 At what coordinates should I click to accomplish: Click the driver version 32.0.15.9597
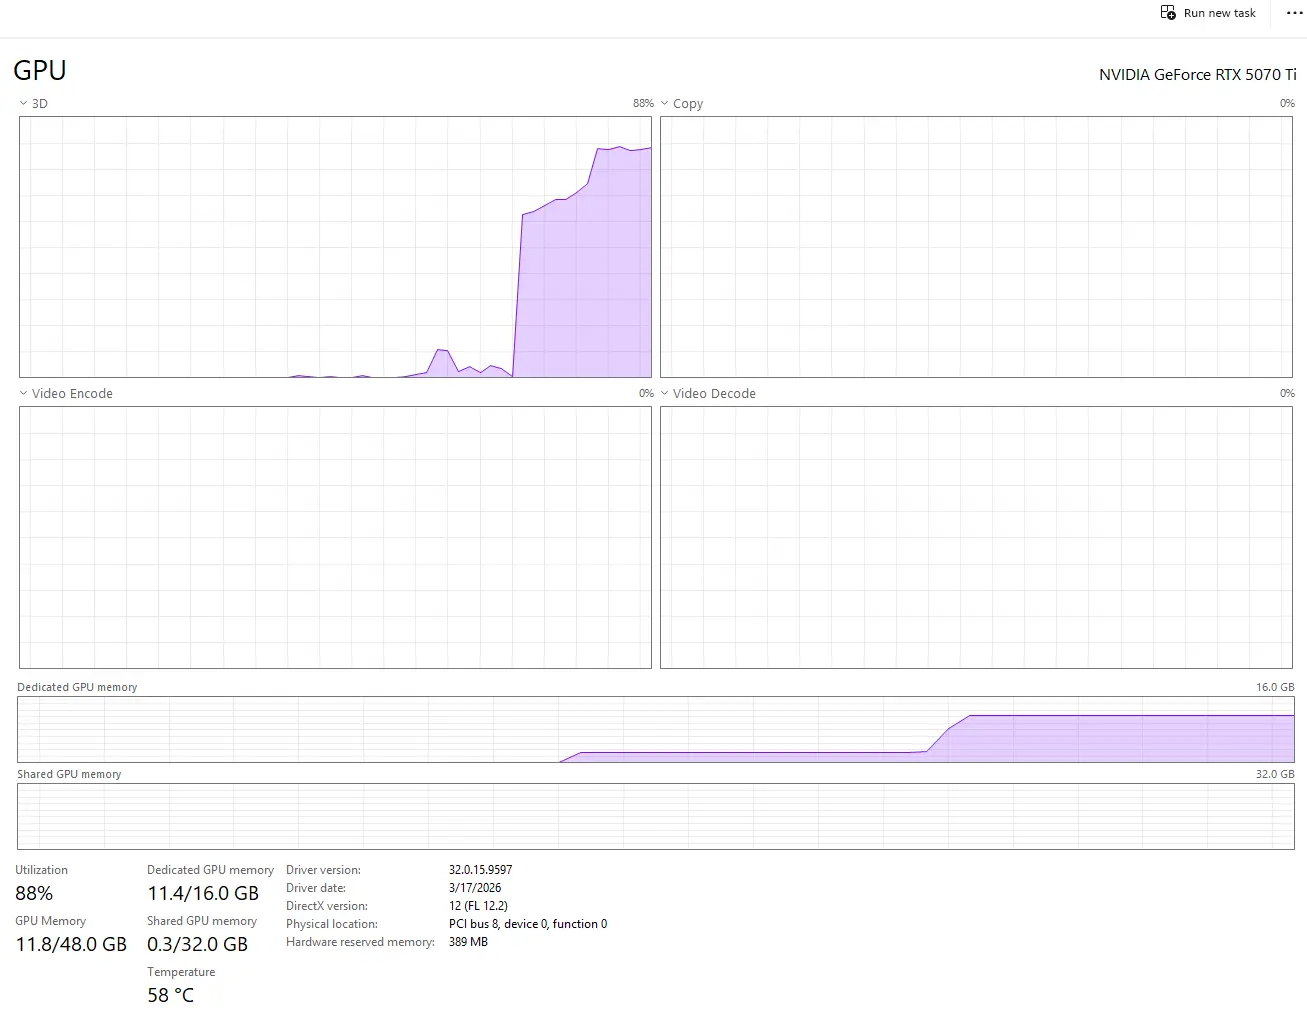[480, 870]
